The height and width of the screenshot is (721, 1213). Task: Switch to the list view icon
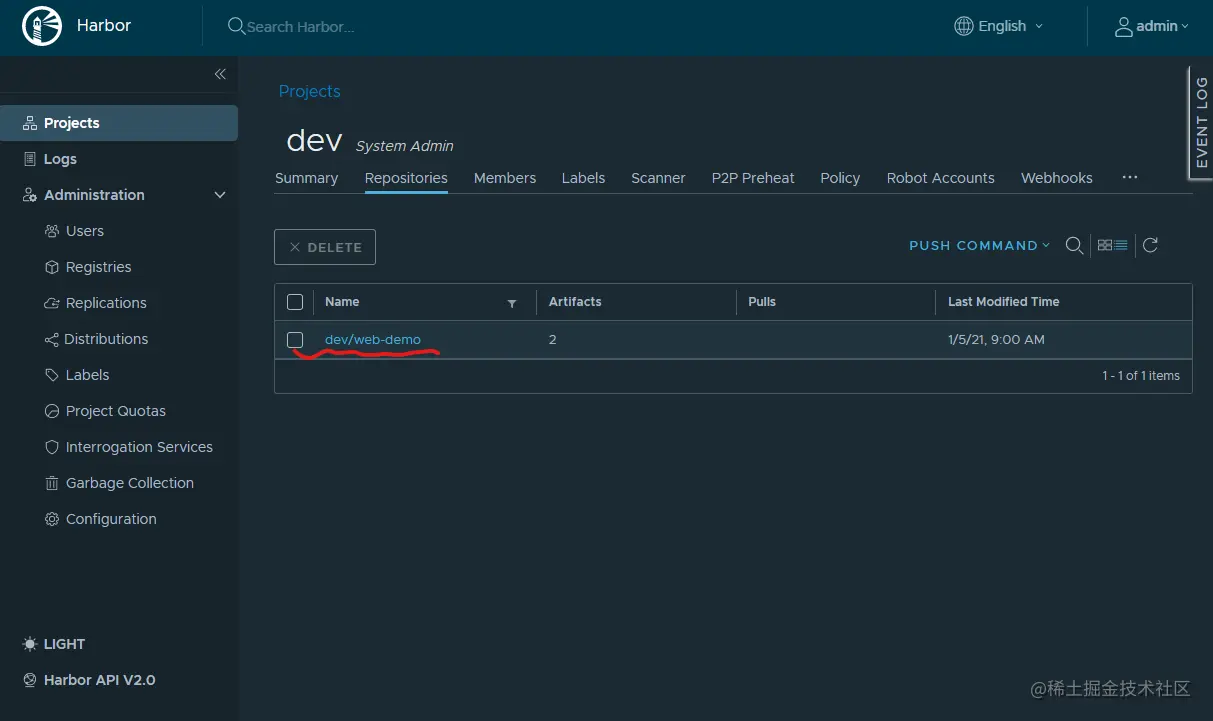click(1121, 245)
